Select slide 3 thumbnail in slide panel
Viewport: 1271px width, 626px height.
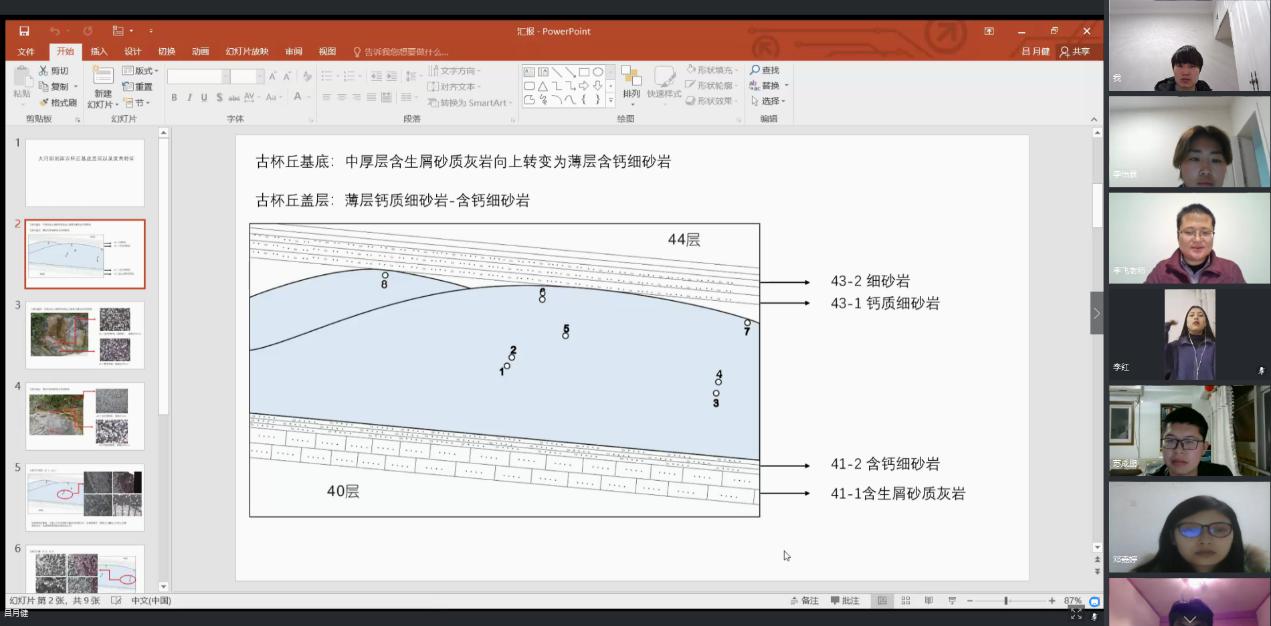click(85, 335)
